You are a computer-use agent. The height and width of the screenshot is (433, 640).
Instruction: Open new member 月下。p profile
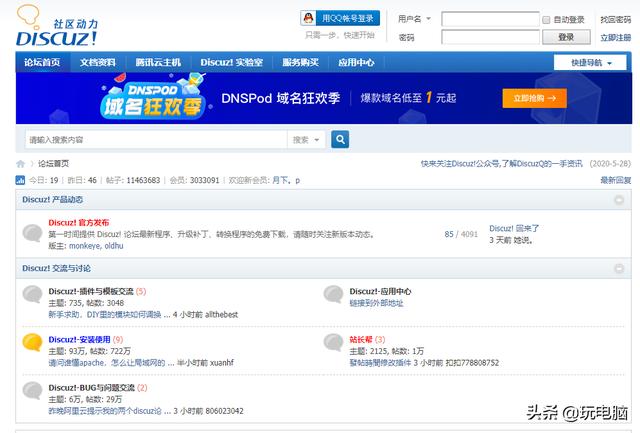pyautogui.click(x=286, y=180)
